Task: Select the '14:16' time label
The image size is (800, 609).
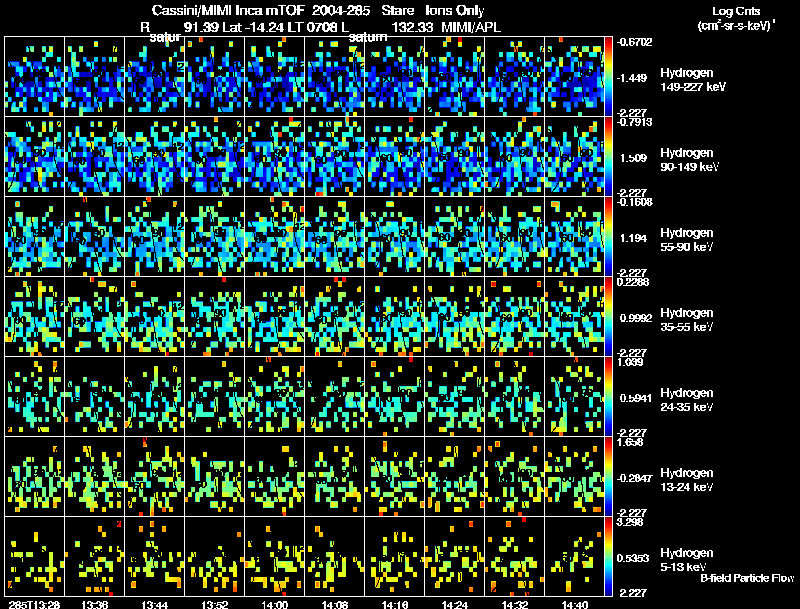Action: tap(395, 604)
